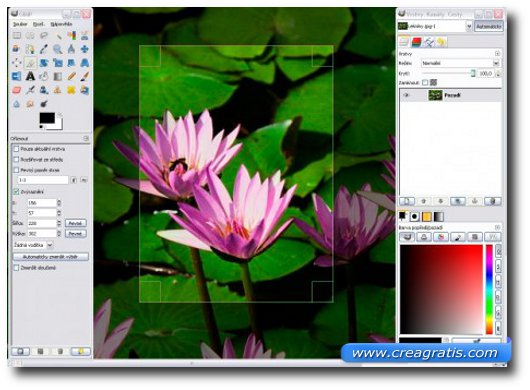530x390 pixels.
Task: Open the Ořezávat tool options panel menu
Action: [x=86, y=139]
